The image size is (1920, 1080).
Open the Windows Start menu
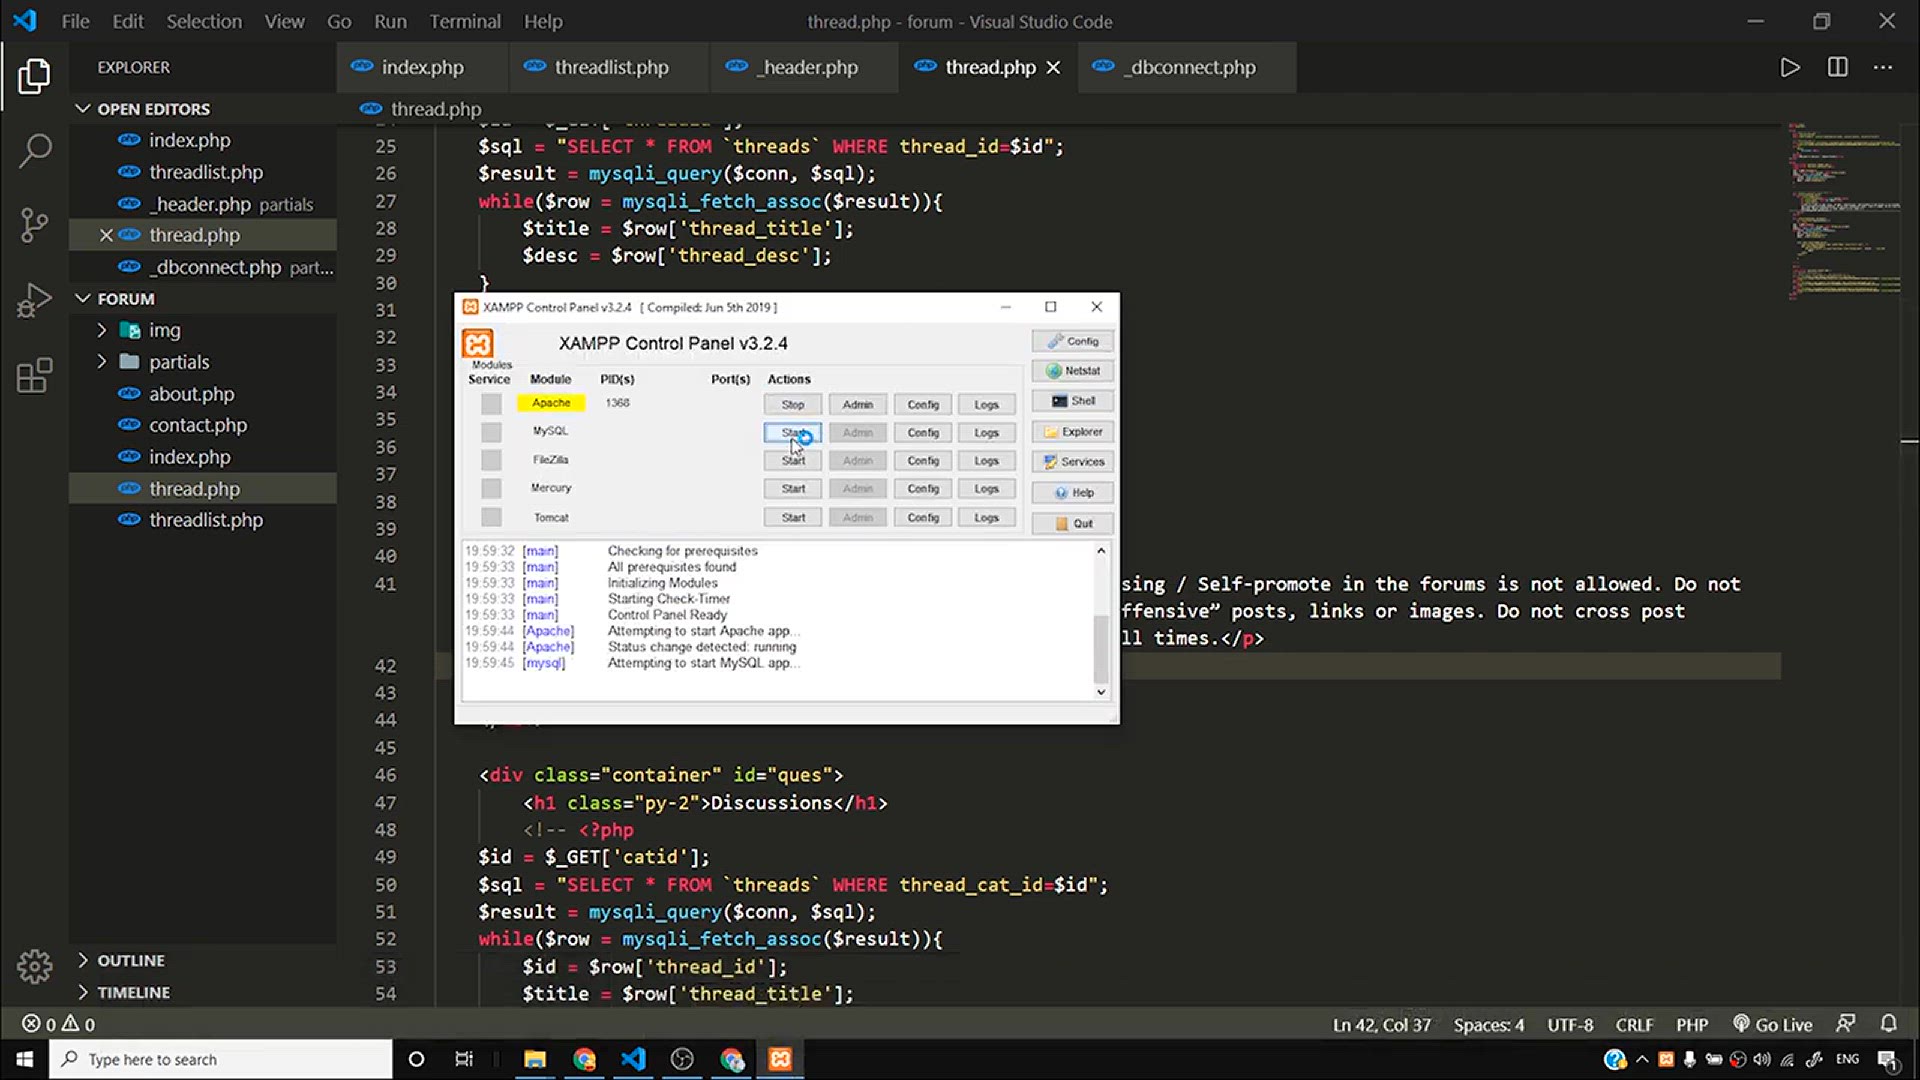point(24,1059)
